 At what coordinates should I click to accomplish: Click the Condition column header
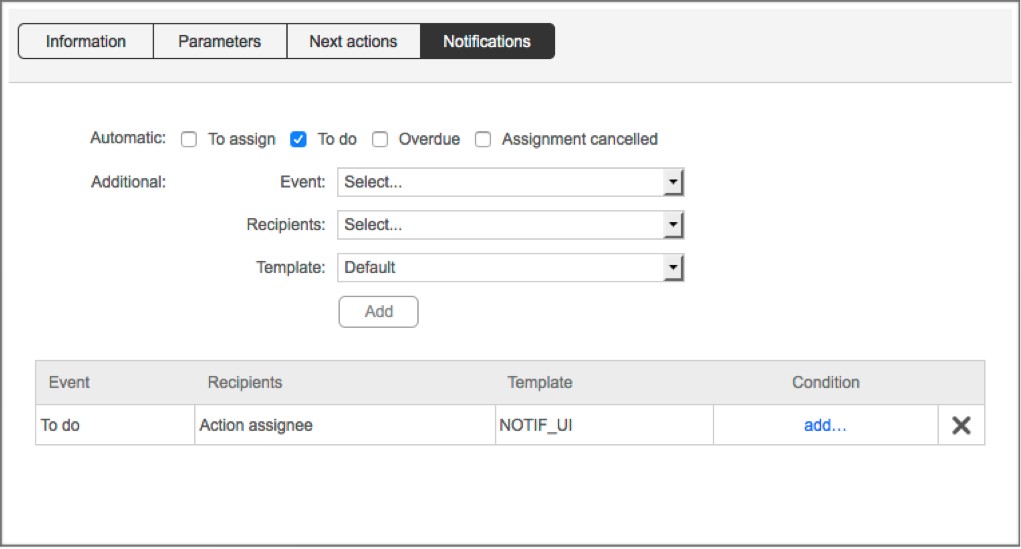tap(825, 382)
